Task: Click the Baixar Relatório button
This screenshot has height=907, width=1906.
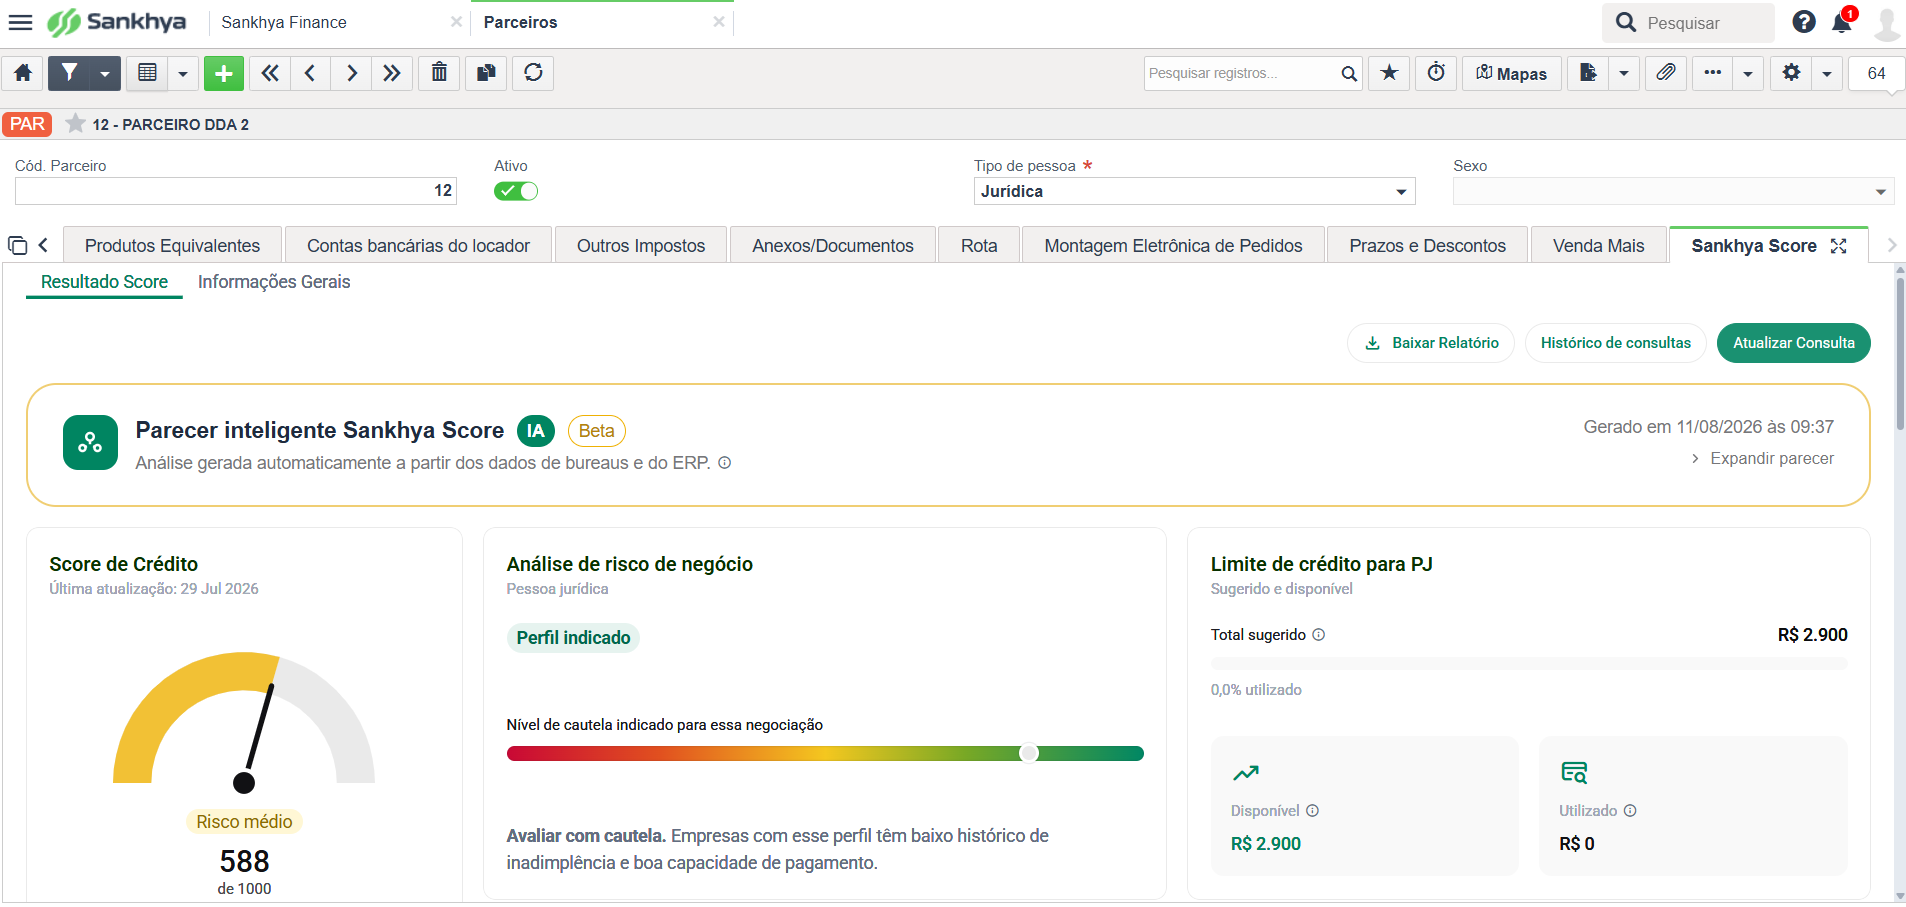Action: [1431, 343]
